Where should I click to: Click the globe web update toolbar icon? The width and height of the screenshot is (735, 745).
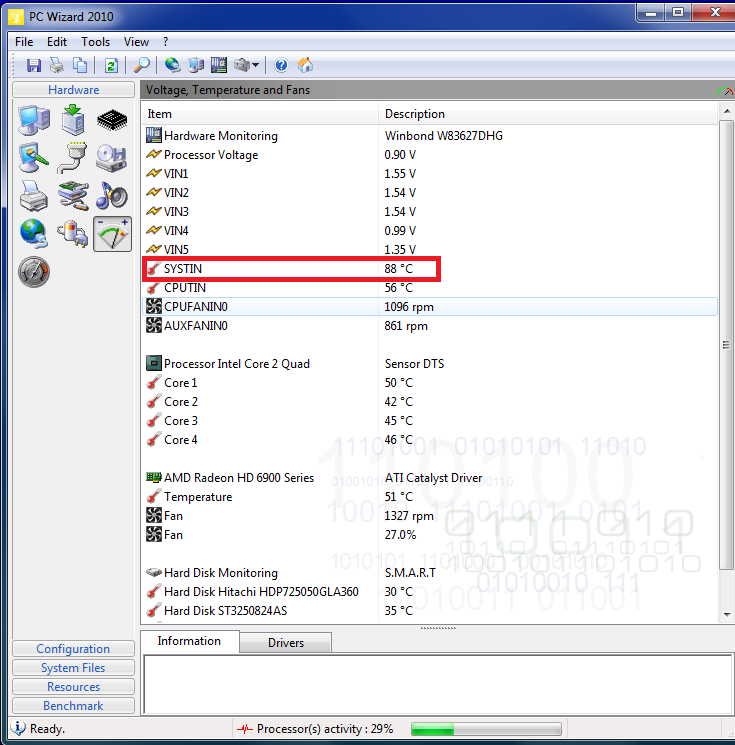(x=172, y=65)
